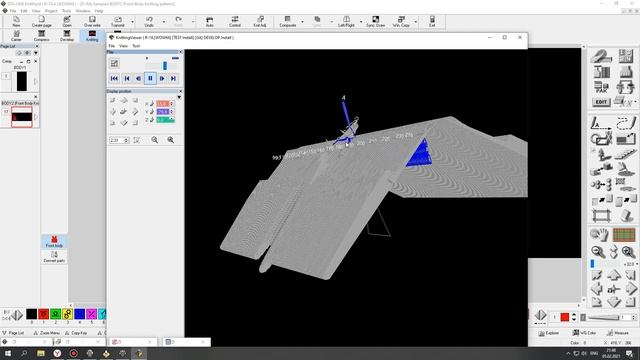Click the Create page toolbar icon
Viewport: 640px width, 360px height.
[42, 22]
